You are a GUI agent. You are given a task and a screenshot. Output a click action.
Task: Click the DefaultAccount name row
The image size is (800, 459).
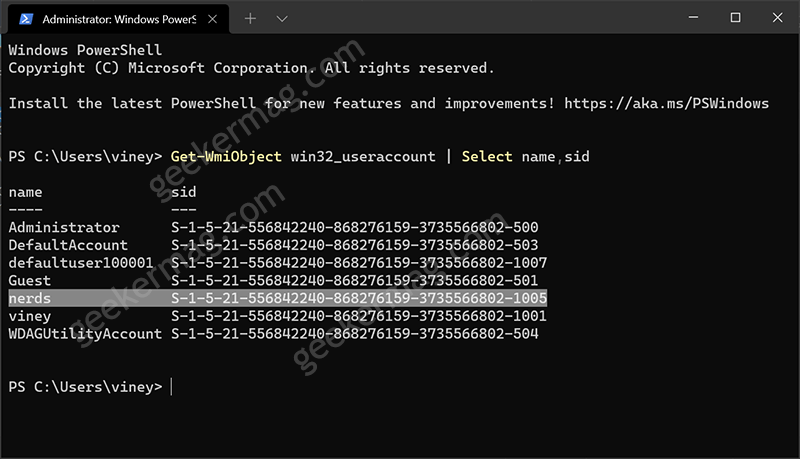(x=68, y=245)
